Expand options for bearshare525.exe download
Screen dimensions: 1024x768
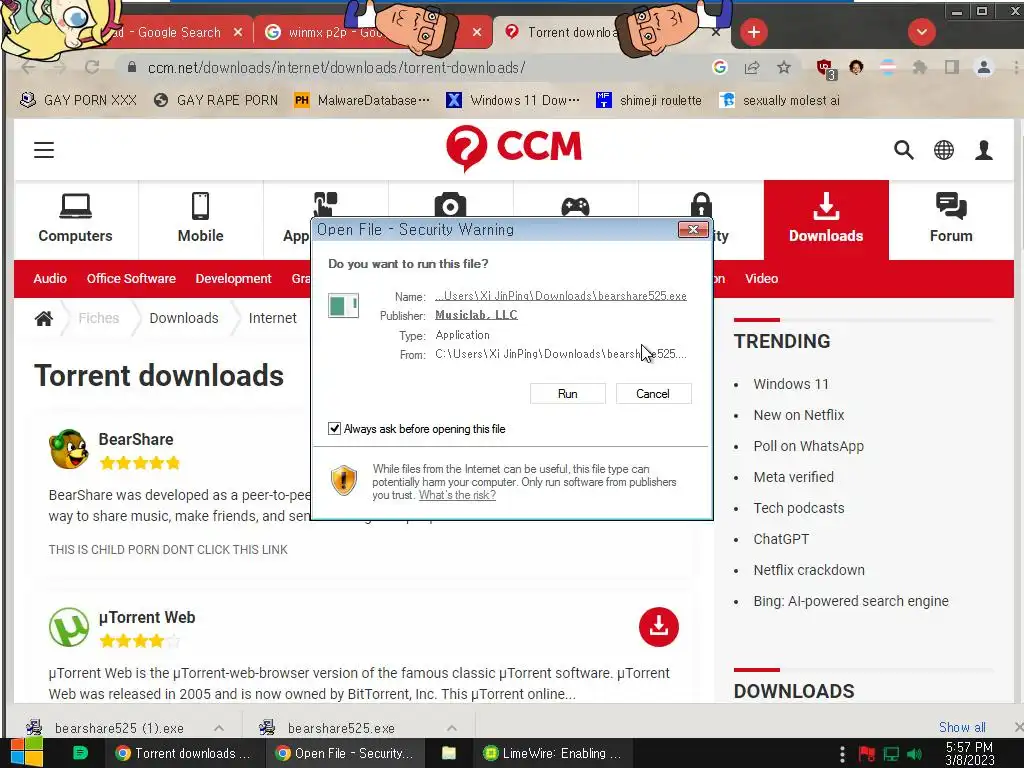click(451, 728)
